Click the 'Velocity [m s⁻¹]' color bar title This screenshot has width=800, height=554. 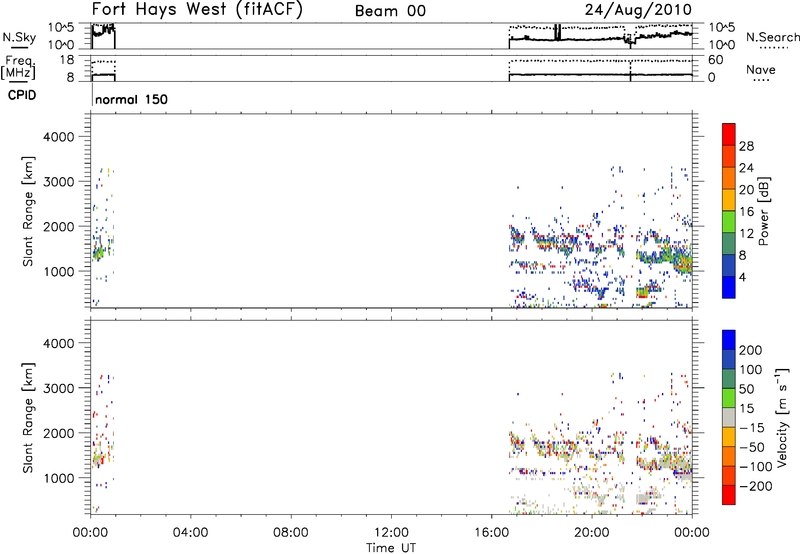click(x=782, y=417)
